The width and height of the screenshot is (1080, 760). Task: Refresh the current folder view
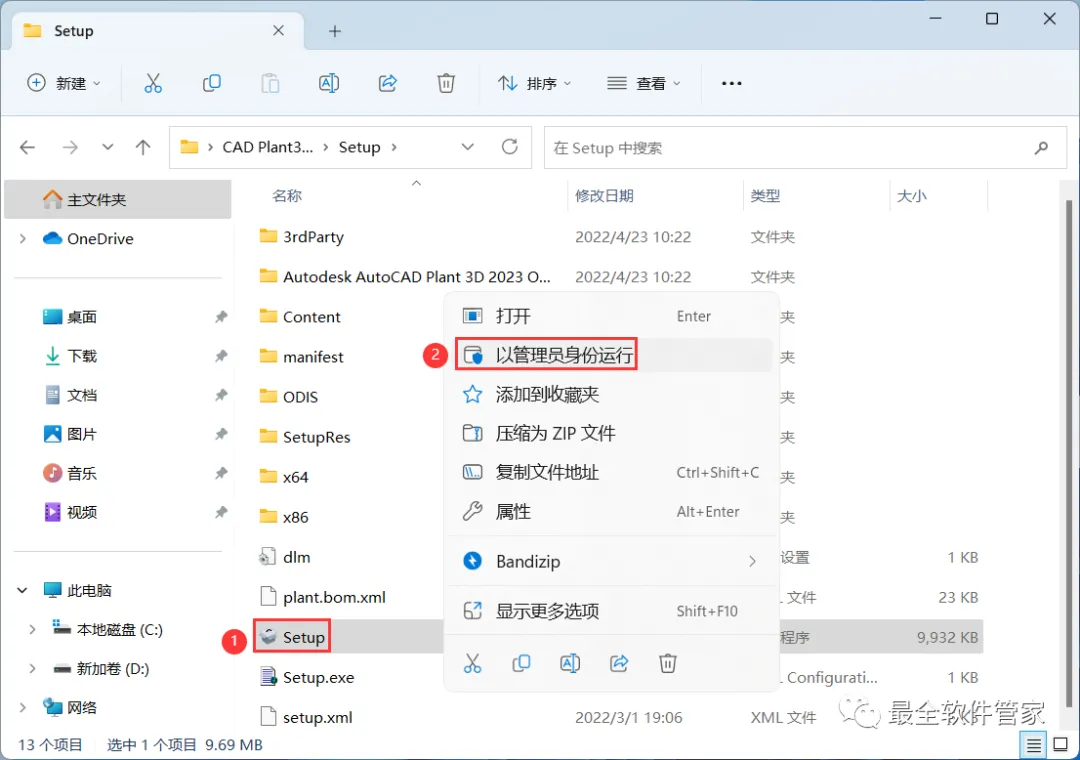tap(510, 147)
